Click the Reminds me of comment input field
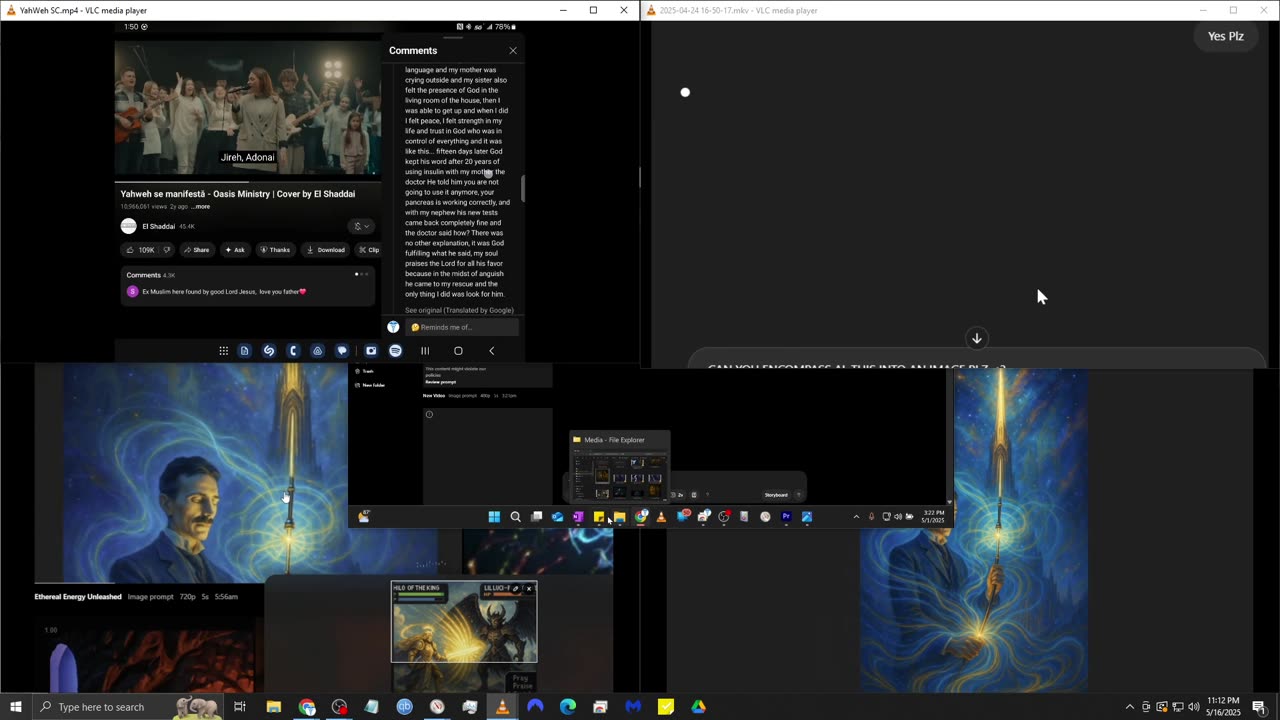1280x720 pixels. click(x=464, y=327)
